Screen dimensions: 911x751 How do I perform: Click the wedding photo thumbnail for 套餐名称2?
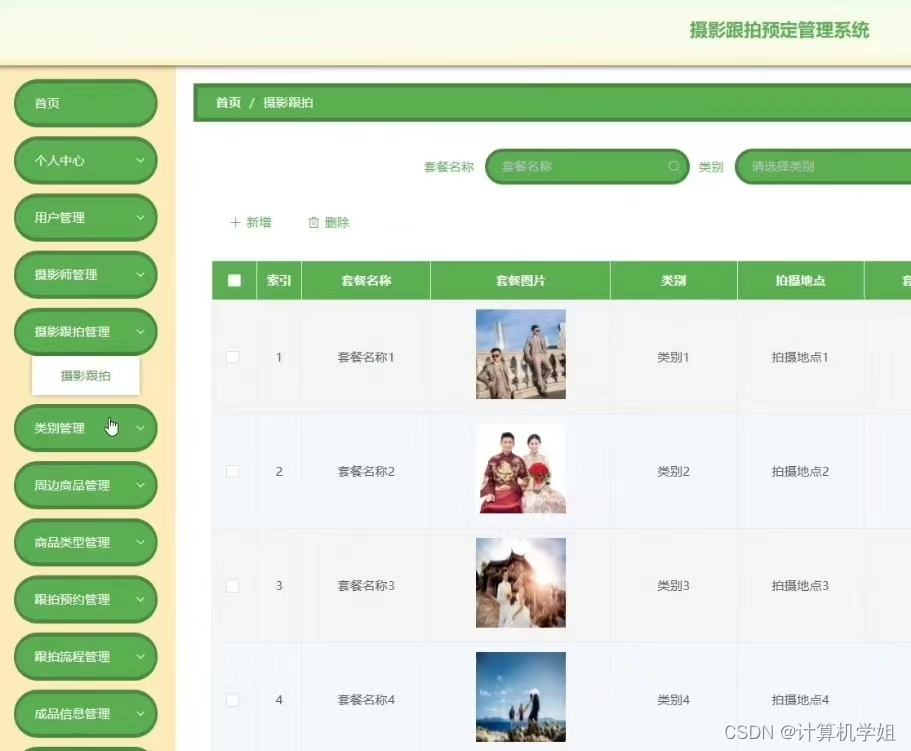(x=520, y=471)
